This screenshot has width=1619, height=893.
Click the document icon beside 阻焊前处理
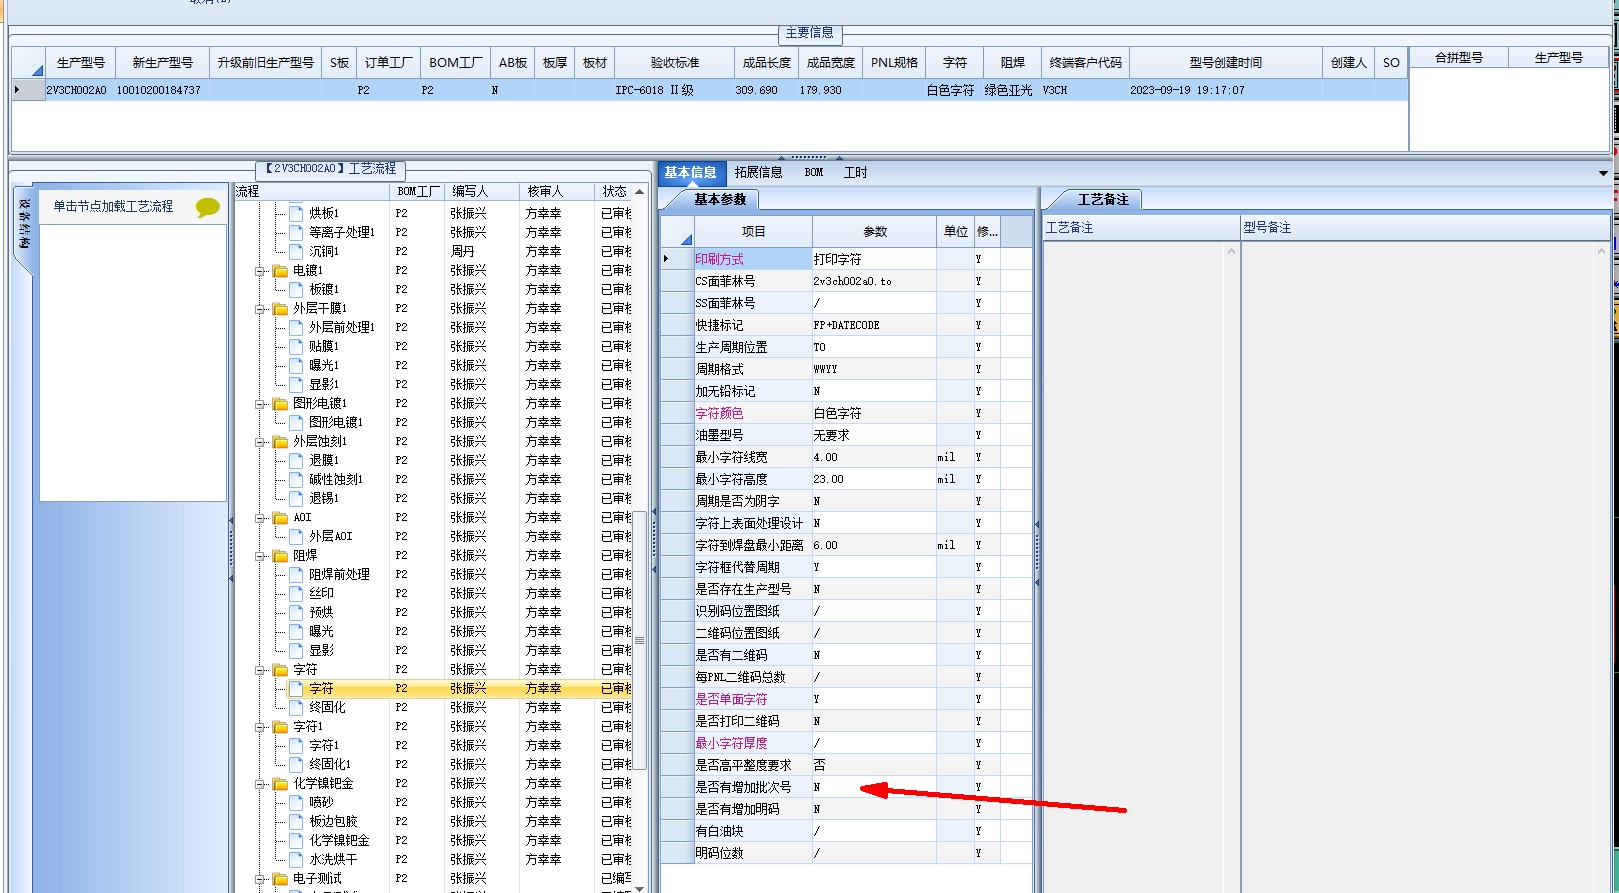296,574
